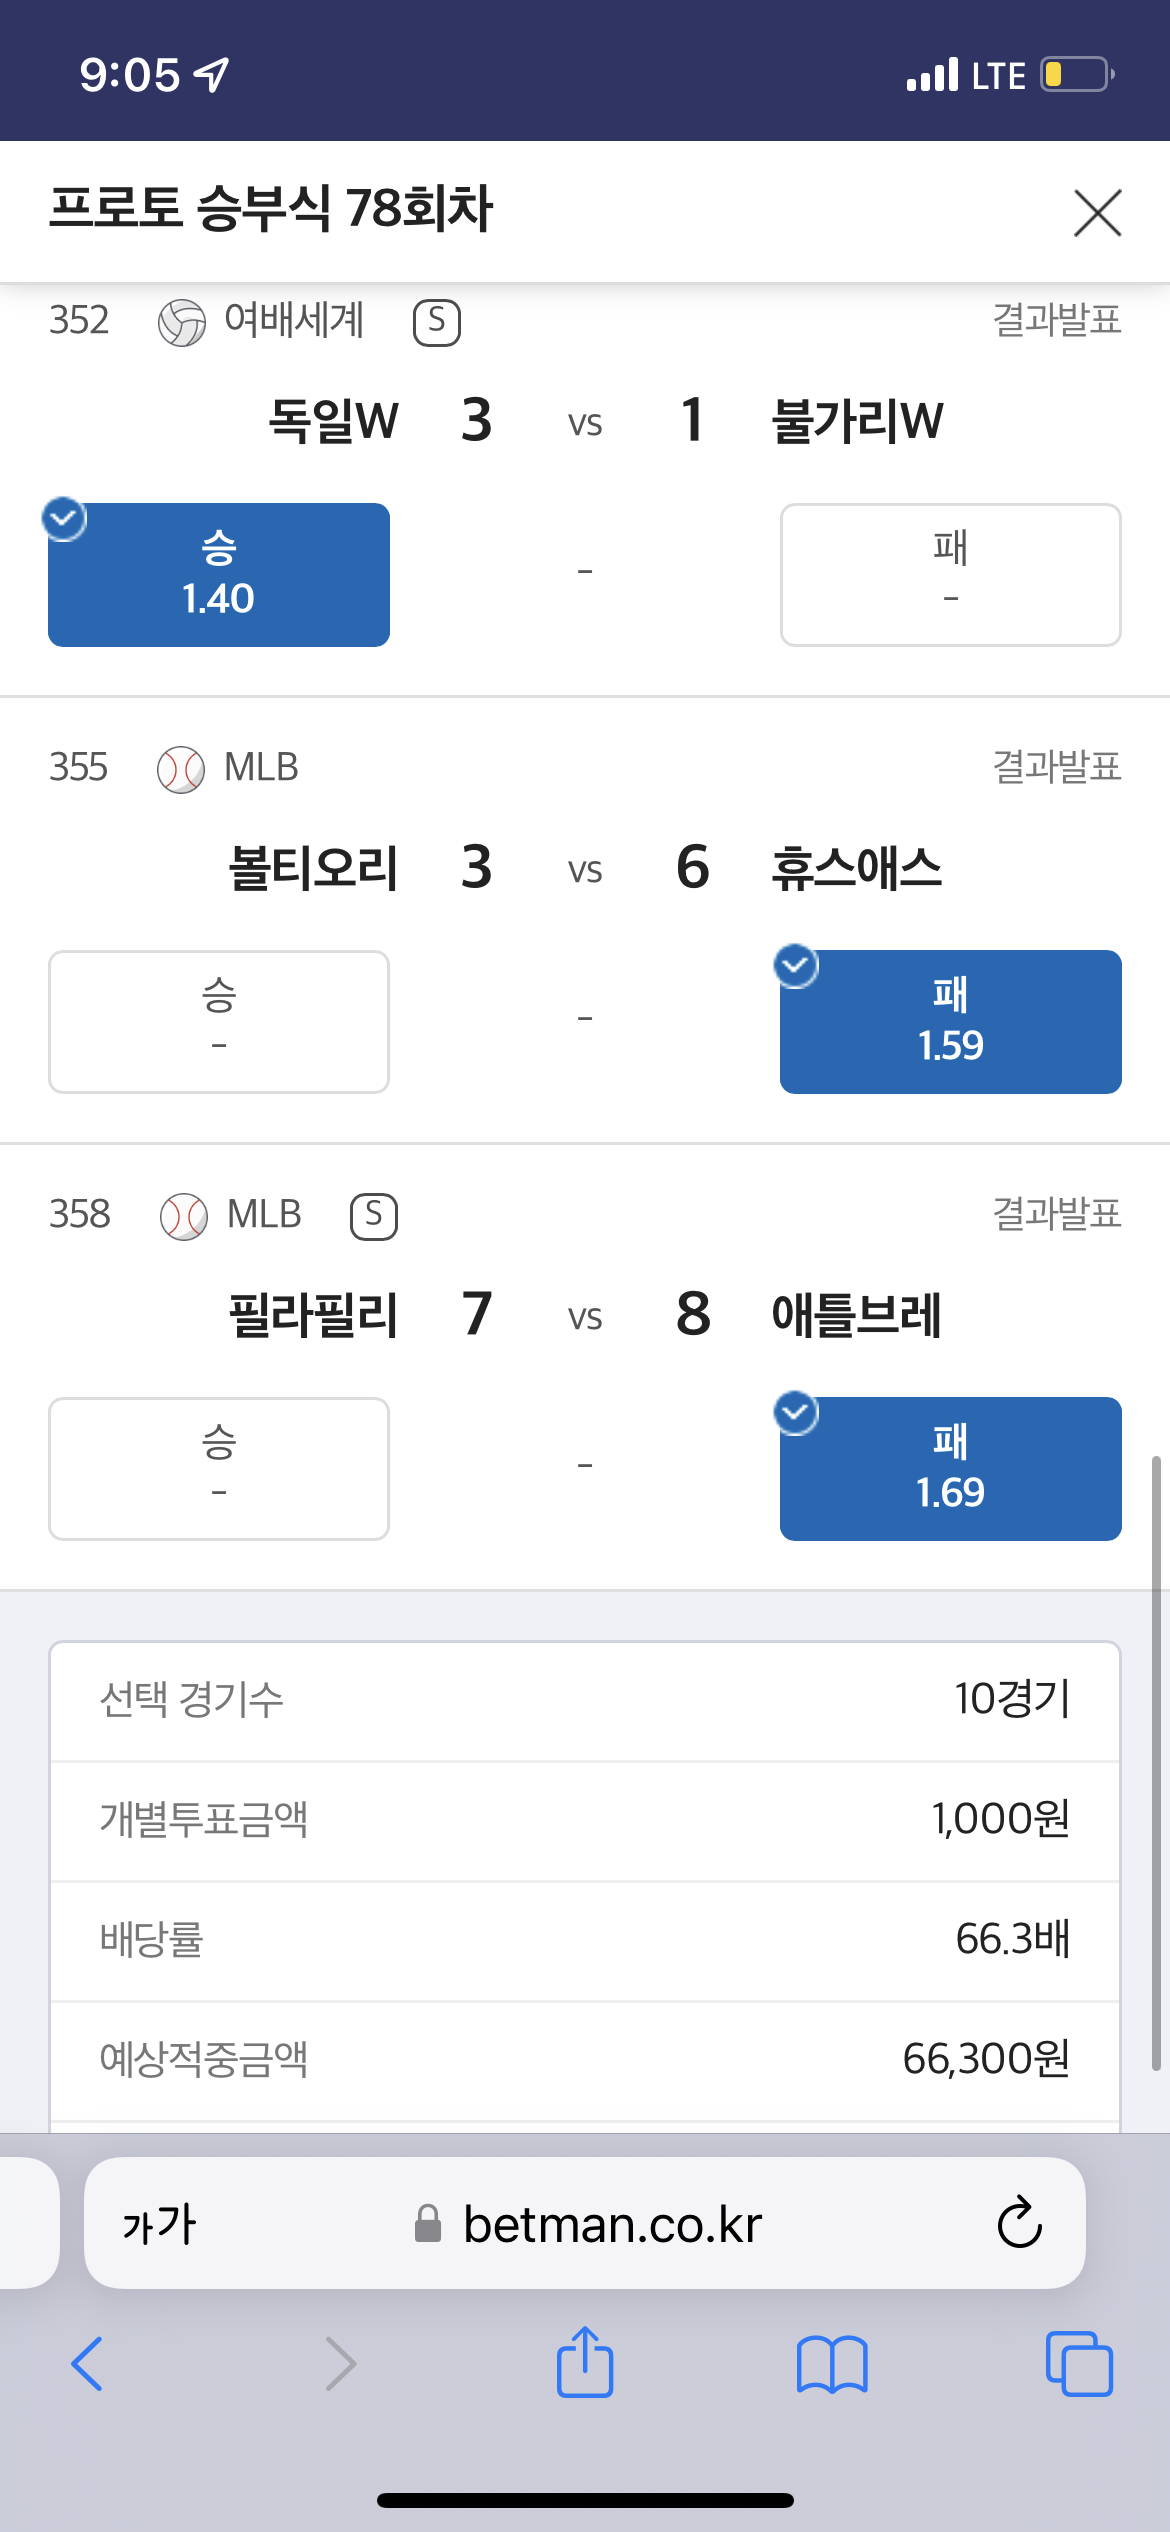Open Safari bookmarks
Image resolution: width=1170 pixels, height=2532 pixels.
[832, 2365]
